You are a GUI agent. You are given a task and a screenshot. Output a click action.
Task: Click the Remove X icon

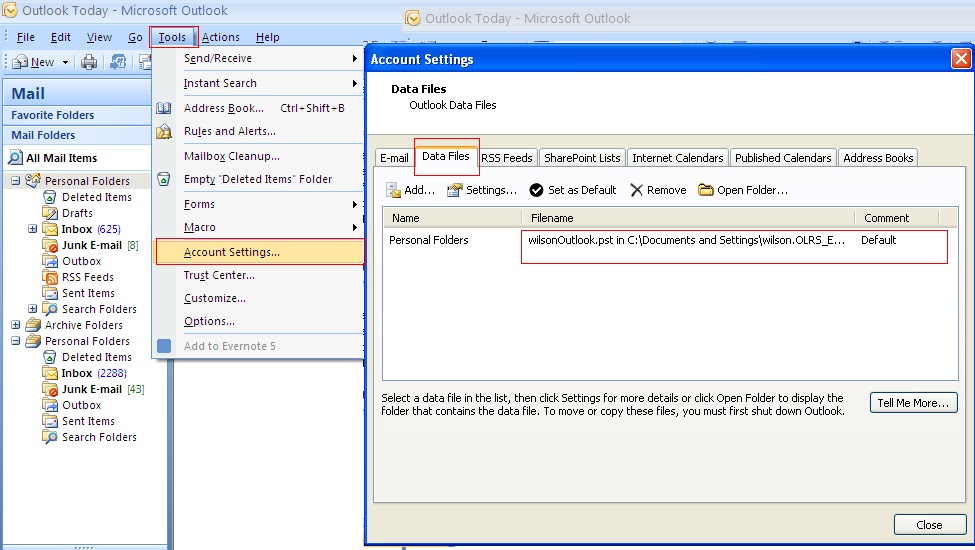click(636, 190)
